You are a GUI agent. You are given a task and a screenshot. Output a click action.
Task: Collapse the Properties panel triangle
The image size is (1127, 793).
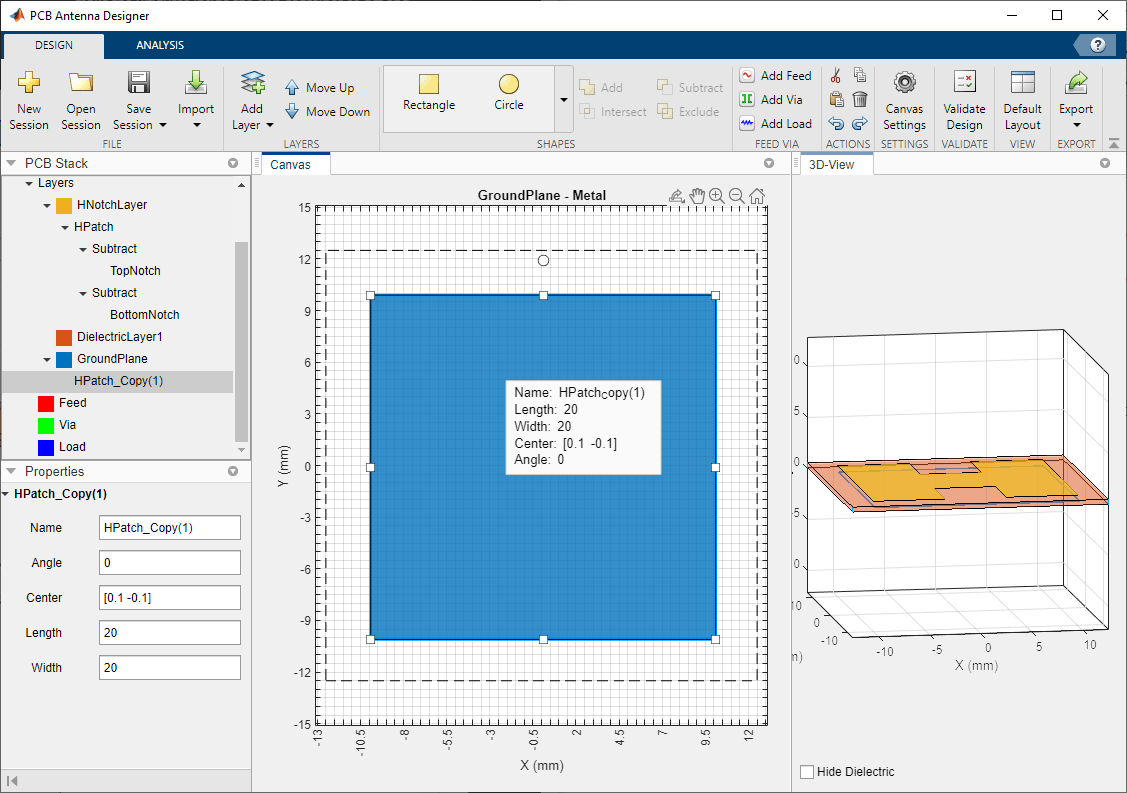11,471
